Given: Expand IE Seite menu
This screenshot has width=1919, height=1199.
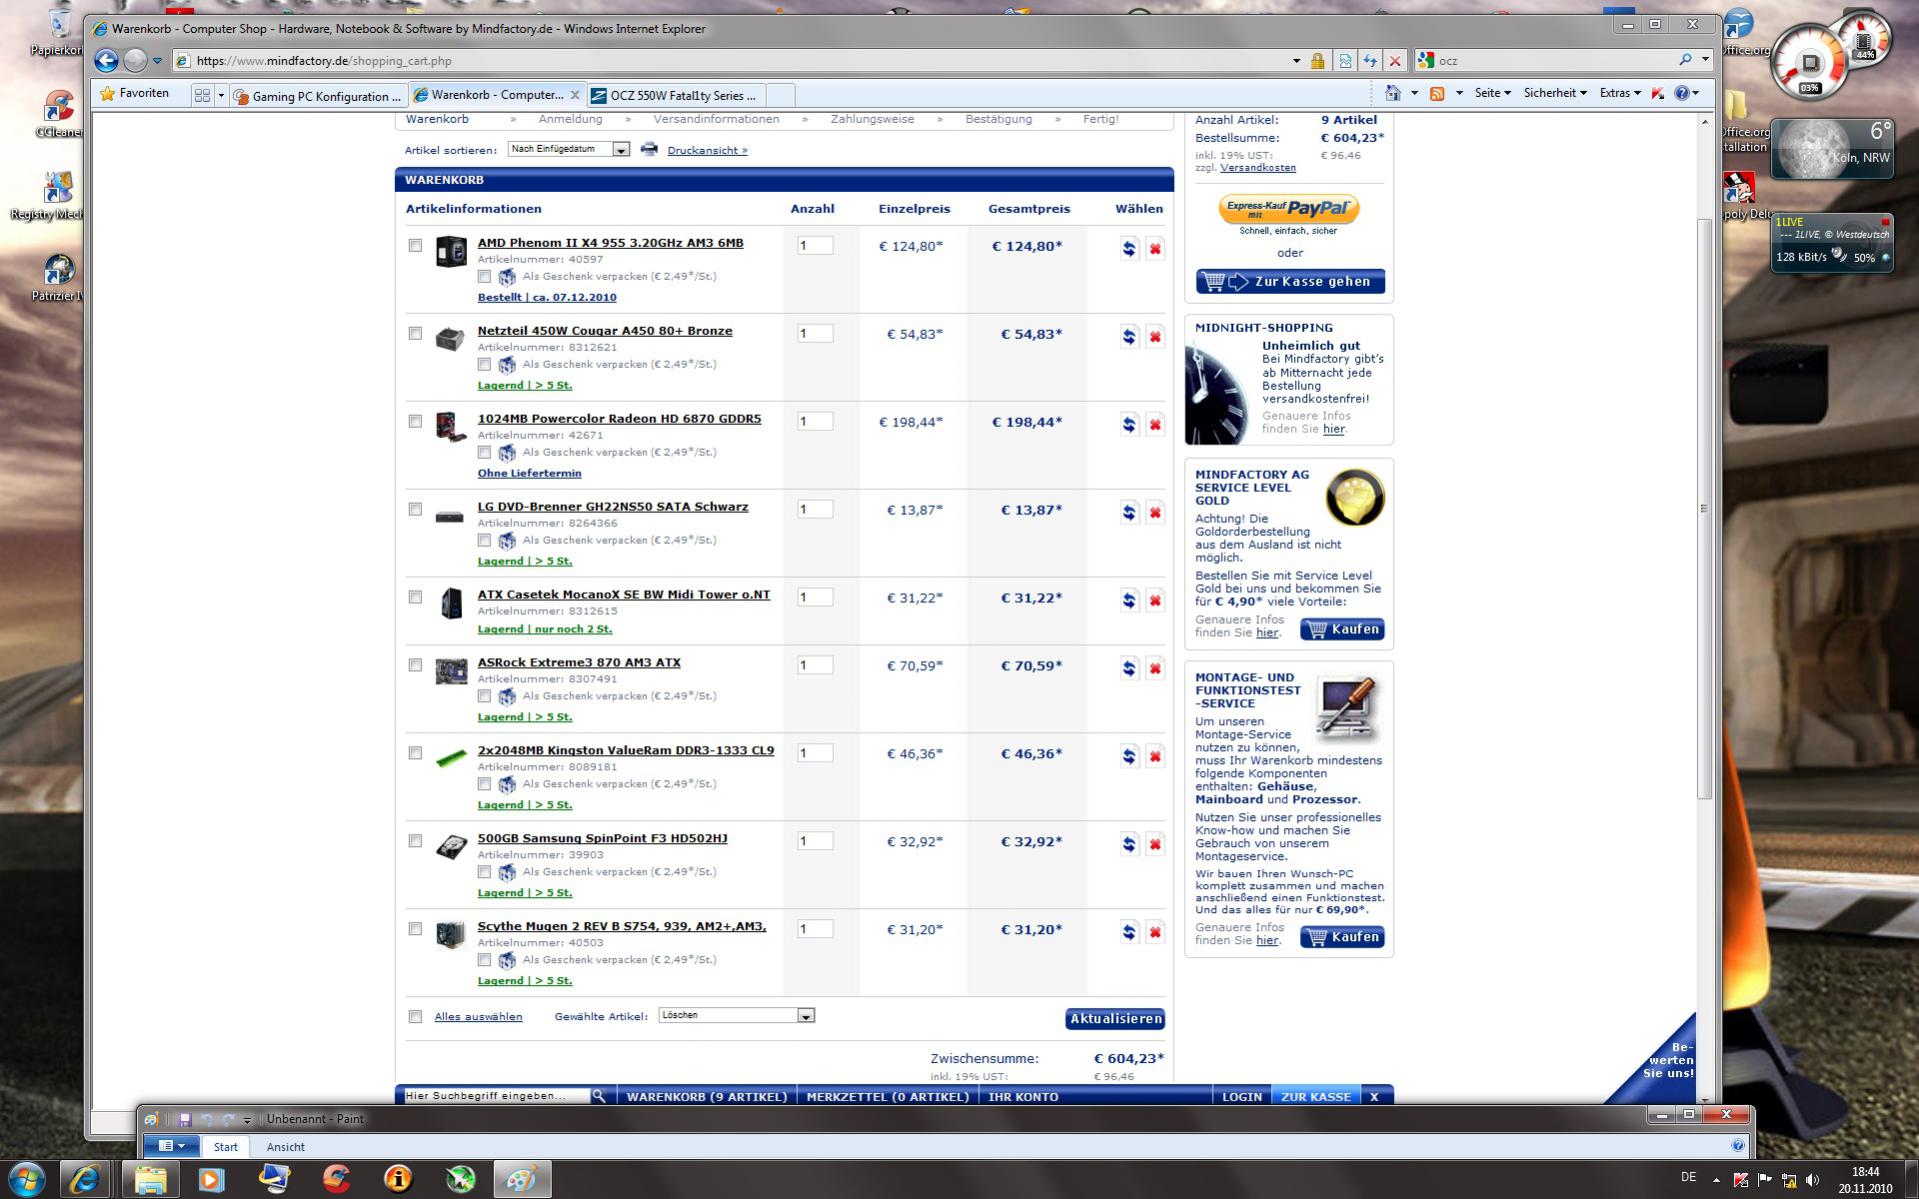Looking at the screenshot, I should 1492,93.
